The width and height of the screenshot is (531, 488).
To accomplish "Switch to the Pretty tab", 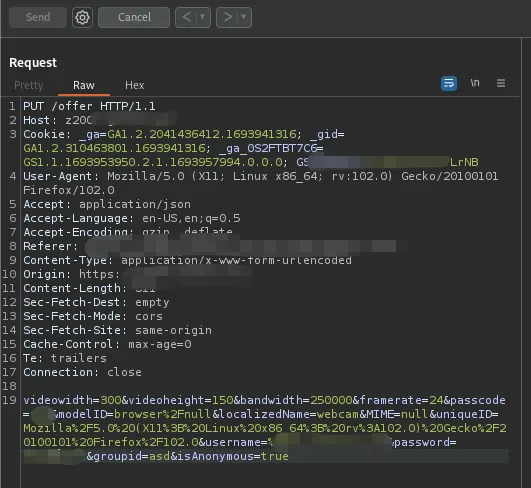I will click(29, 85).
